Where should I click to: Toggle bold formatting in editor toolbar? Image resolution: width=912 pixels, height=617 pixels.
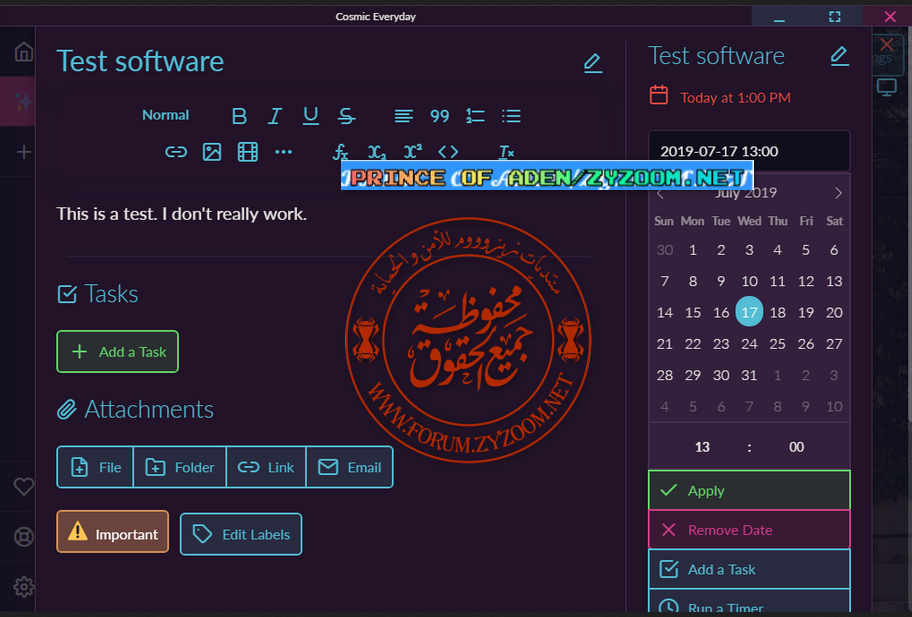tap(239, 116)
